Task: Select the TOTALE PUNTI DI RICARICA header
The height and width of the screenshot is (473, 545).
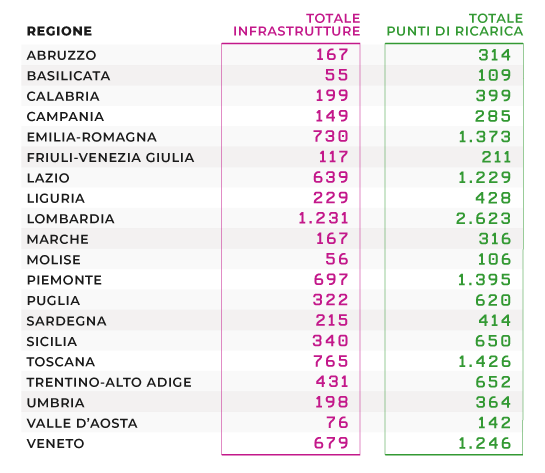Action: click(455, 25)
